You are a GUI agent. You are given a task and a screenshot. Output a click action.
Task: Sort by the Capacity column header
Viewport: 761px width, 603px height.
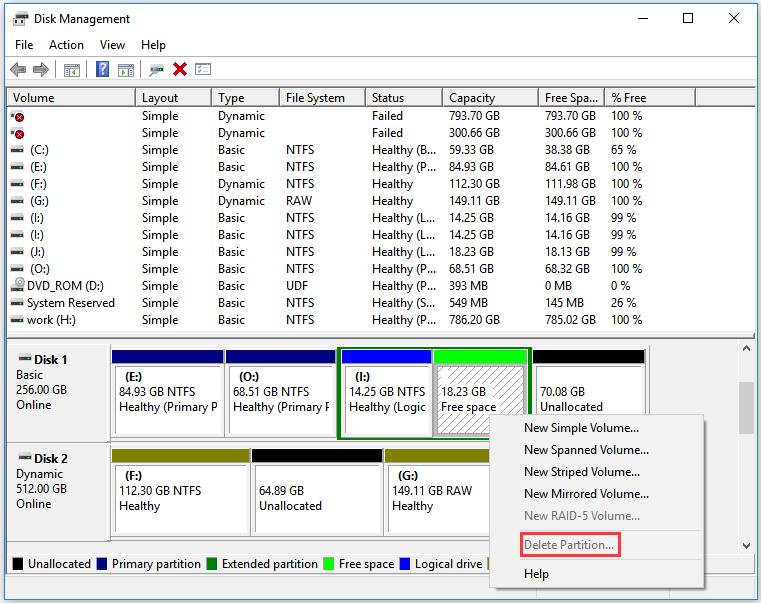pos(490,98)
